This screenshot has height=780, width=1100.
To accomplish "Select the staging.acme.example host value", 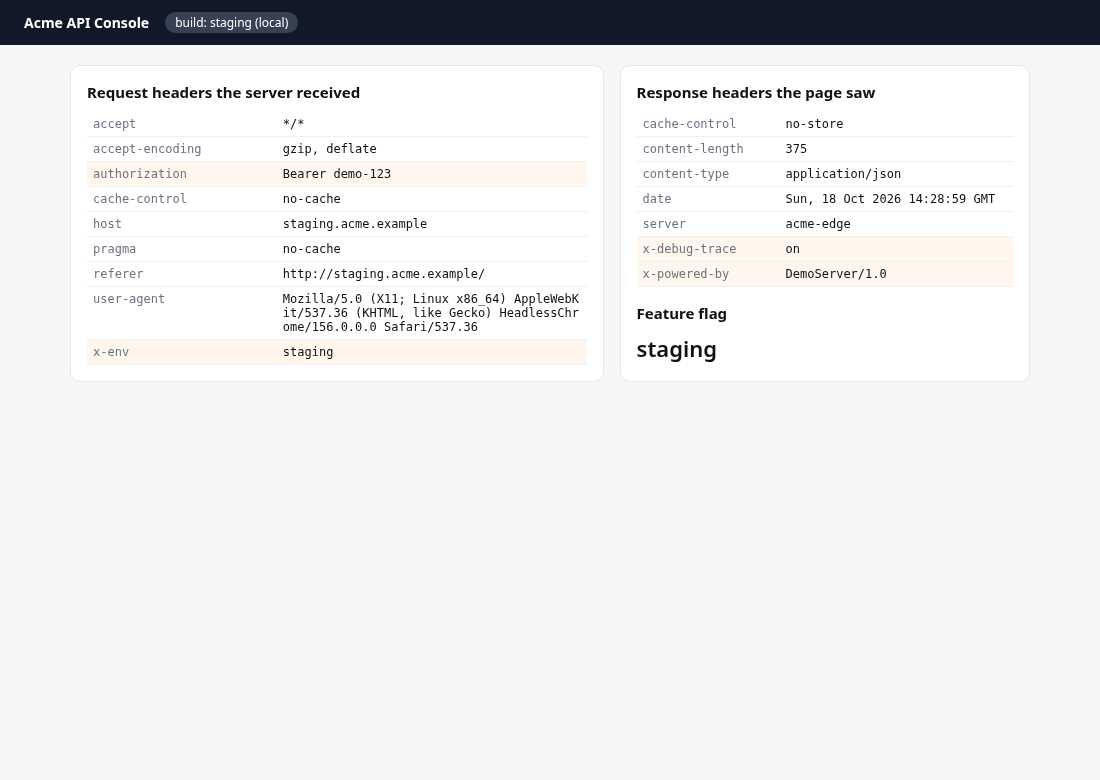I will [355, 224].
